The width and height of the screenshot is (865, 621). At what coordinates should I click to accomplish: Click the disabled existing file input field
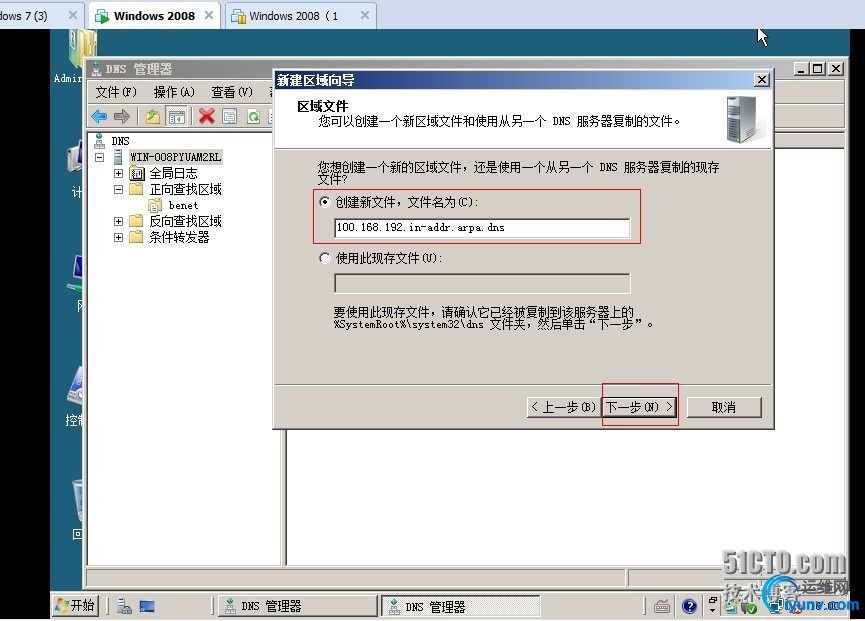[x=482, y=283]
